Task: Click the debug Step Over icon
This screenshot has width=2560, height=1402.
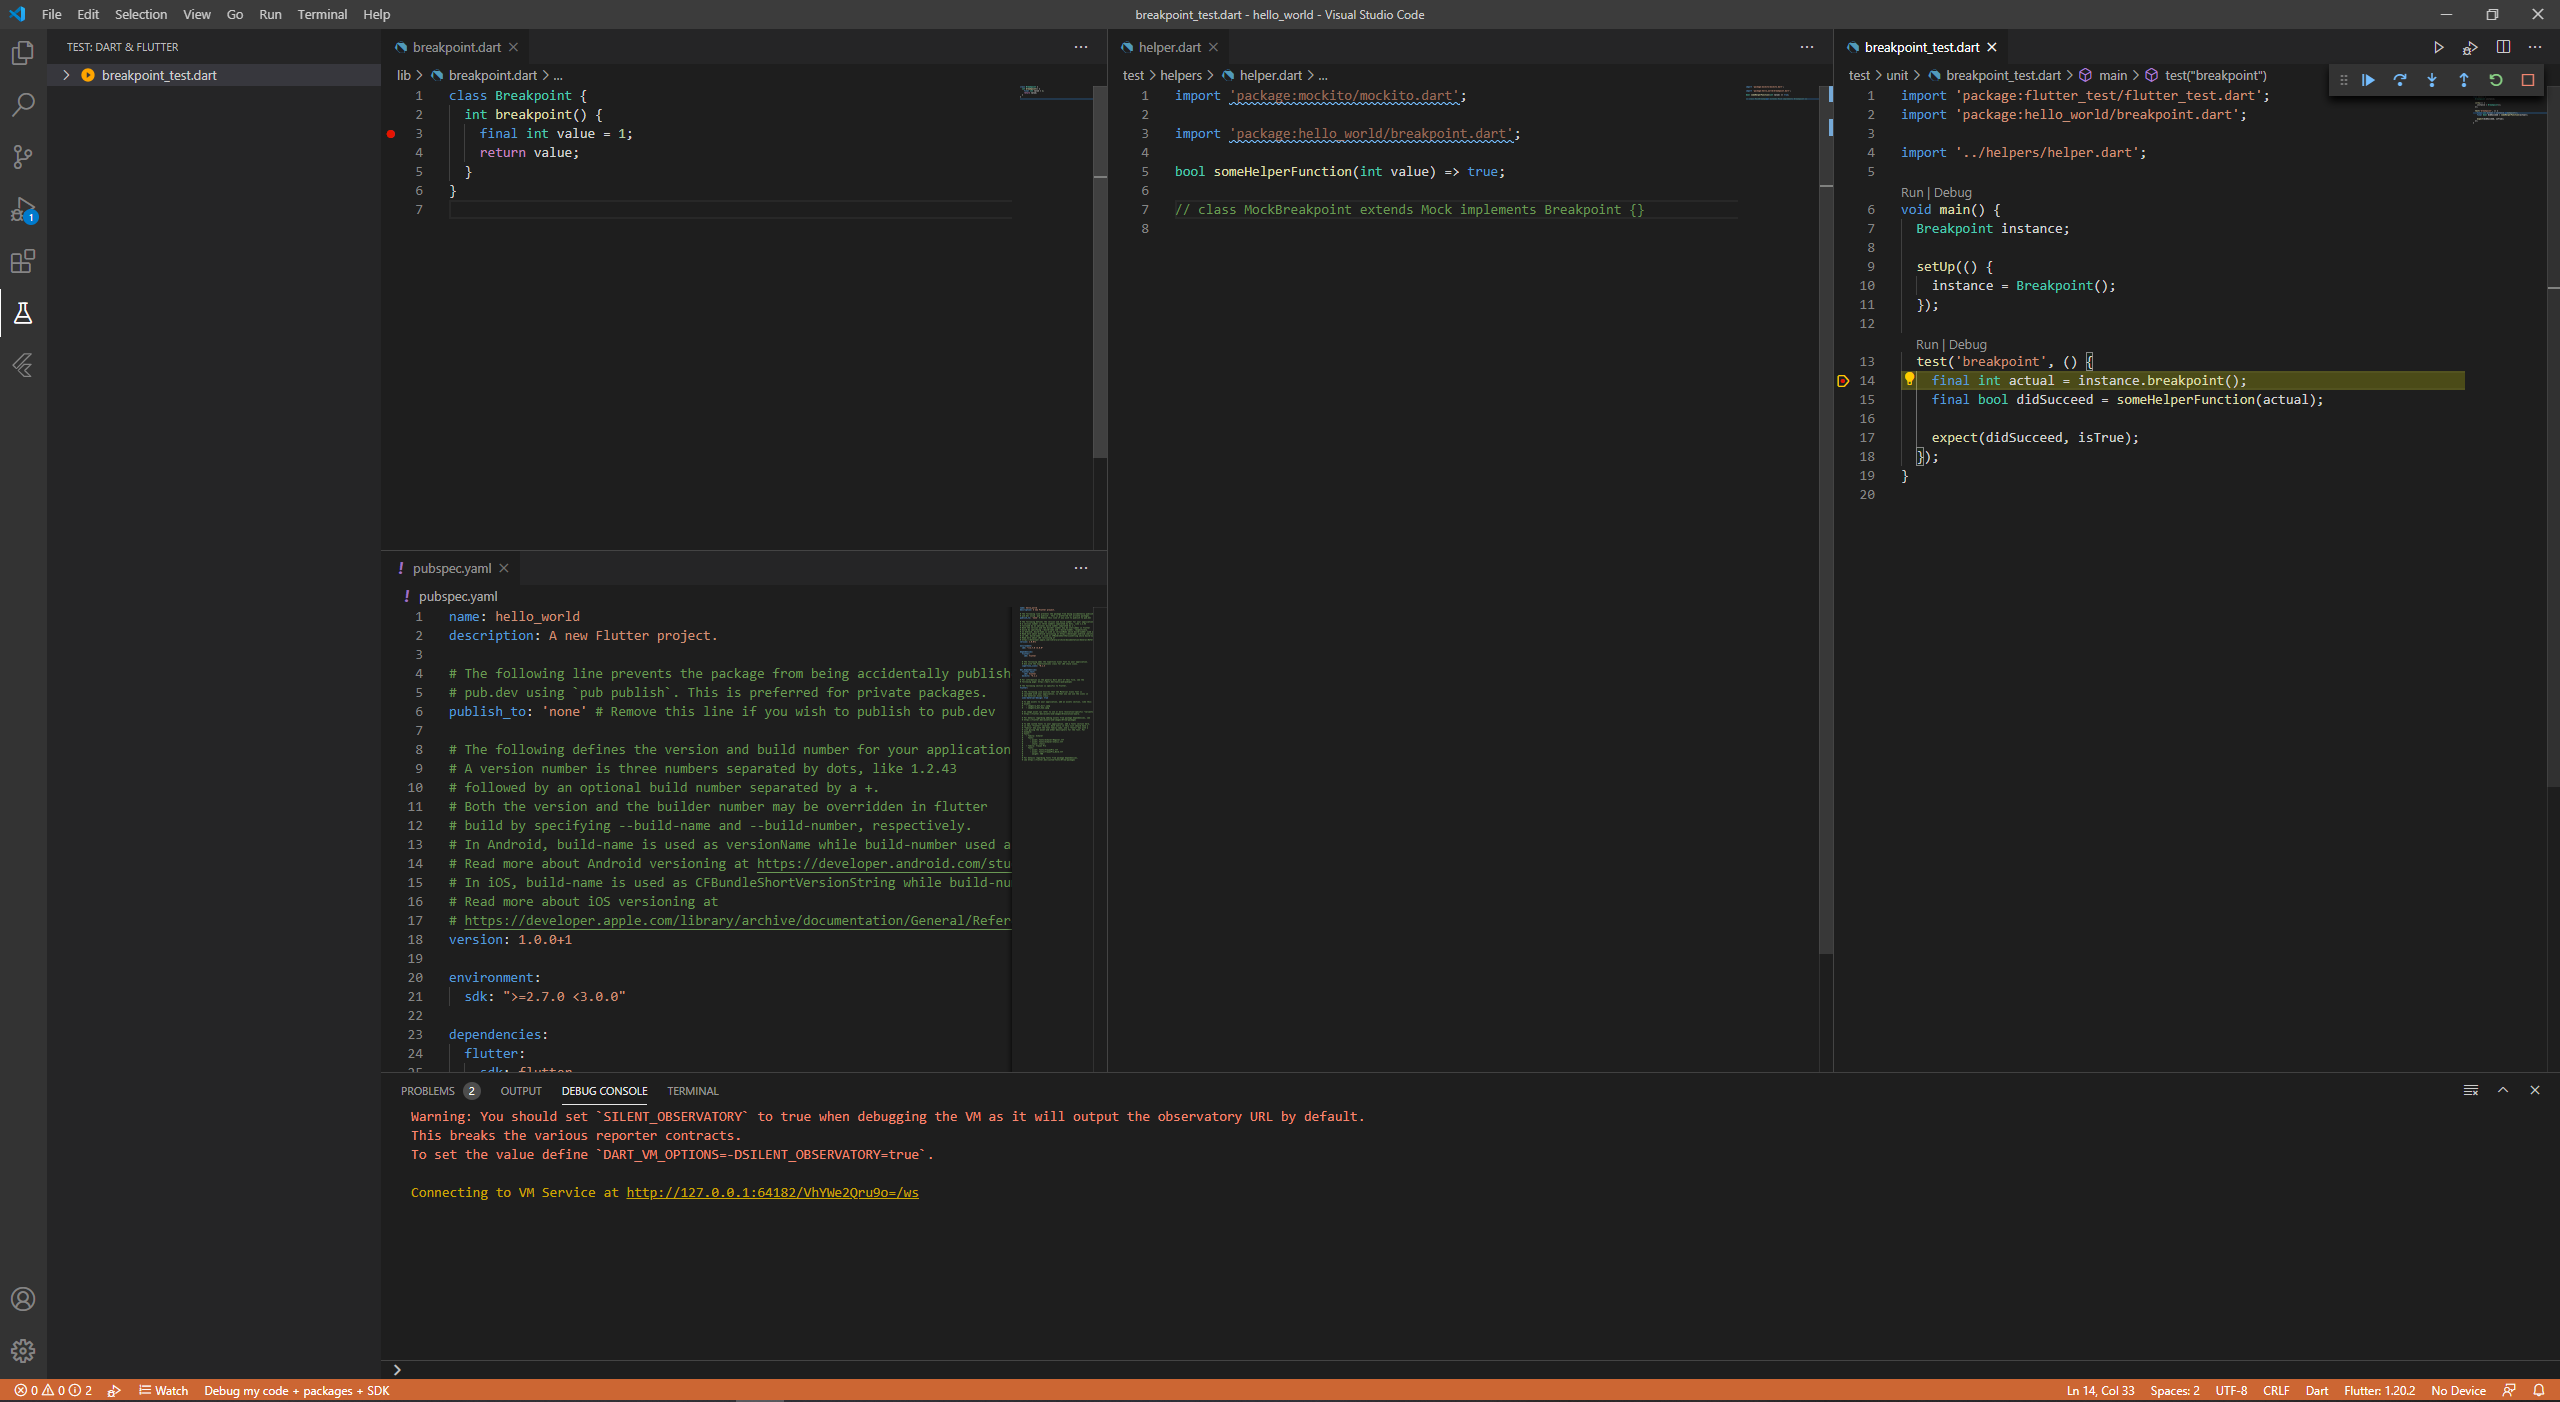Action: click(2400, 80)
